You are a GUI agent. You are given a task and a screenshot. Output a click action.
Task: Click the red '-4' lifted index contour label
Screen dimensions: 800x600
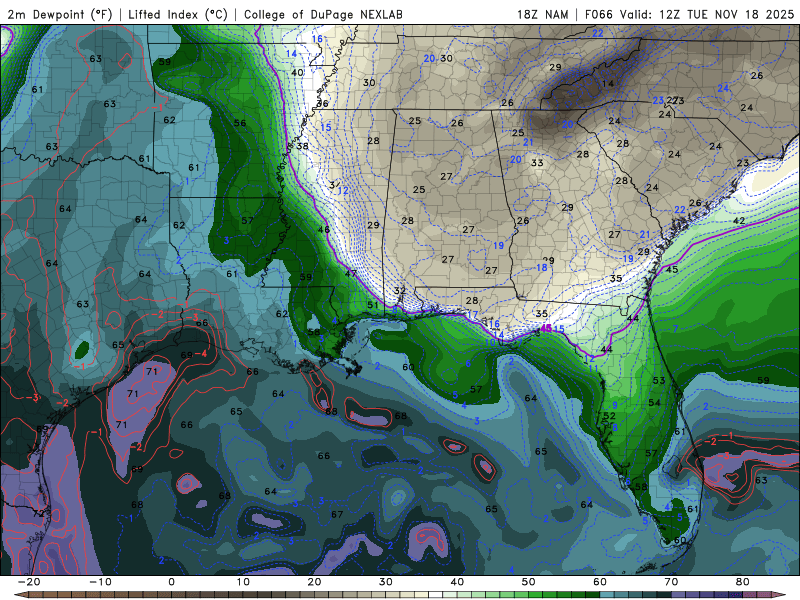point(202,353)
